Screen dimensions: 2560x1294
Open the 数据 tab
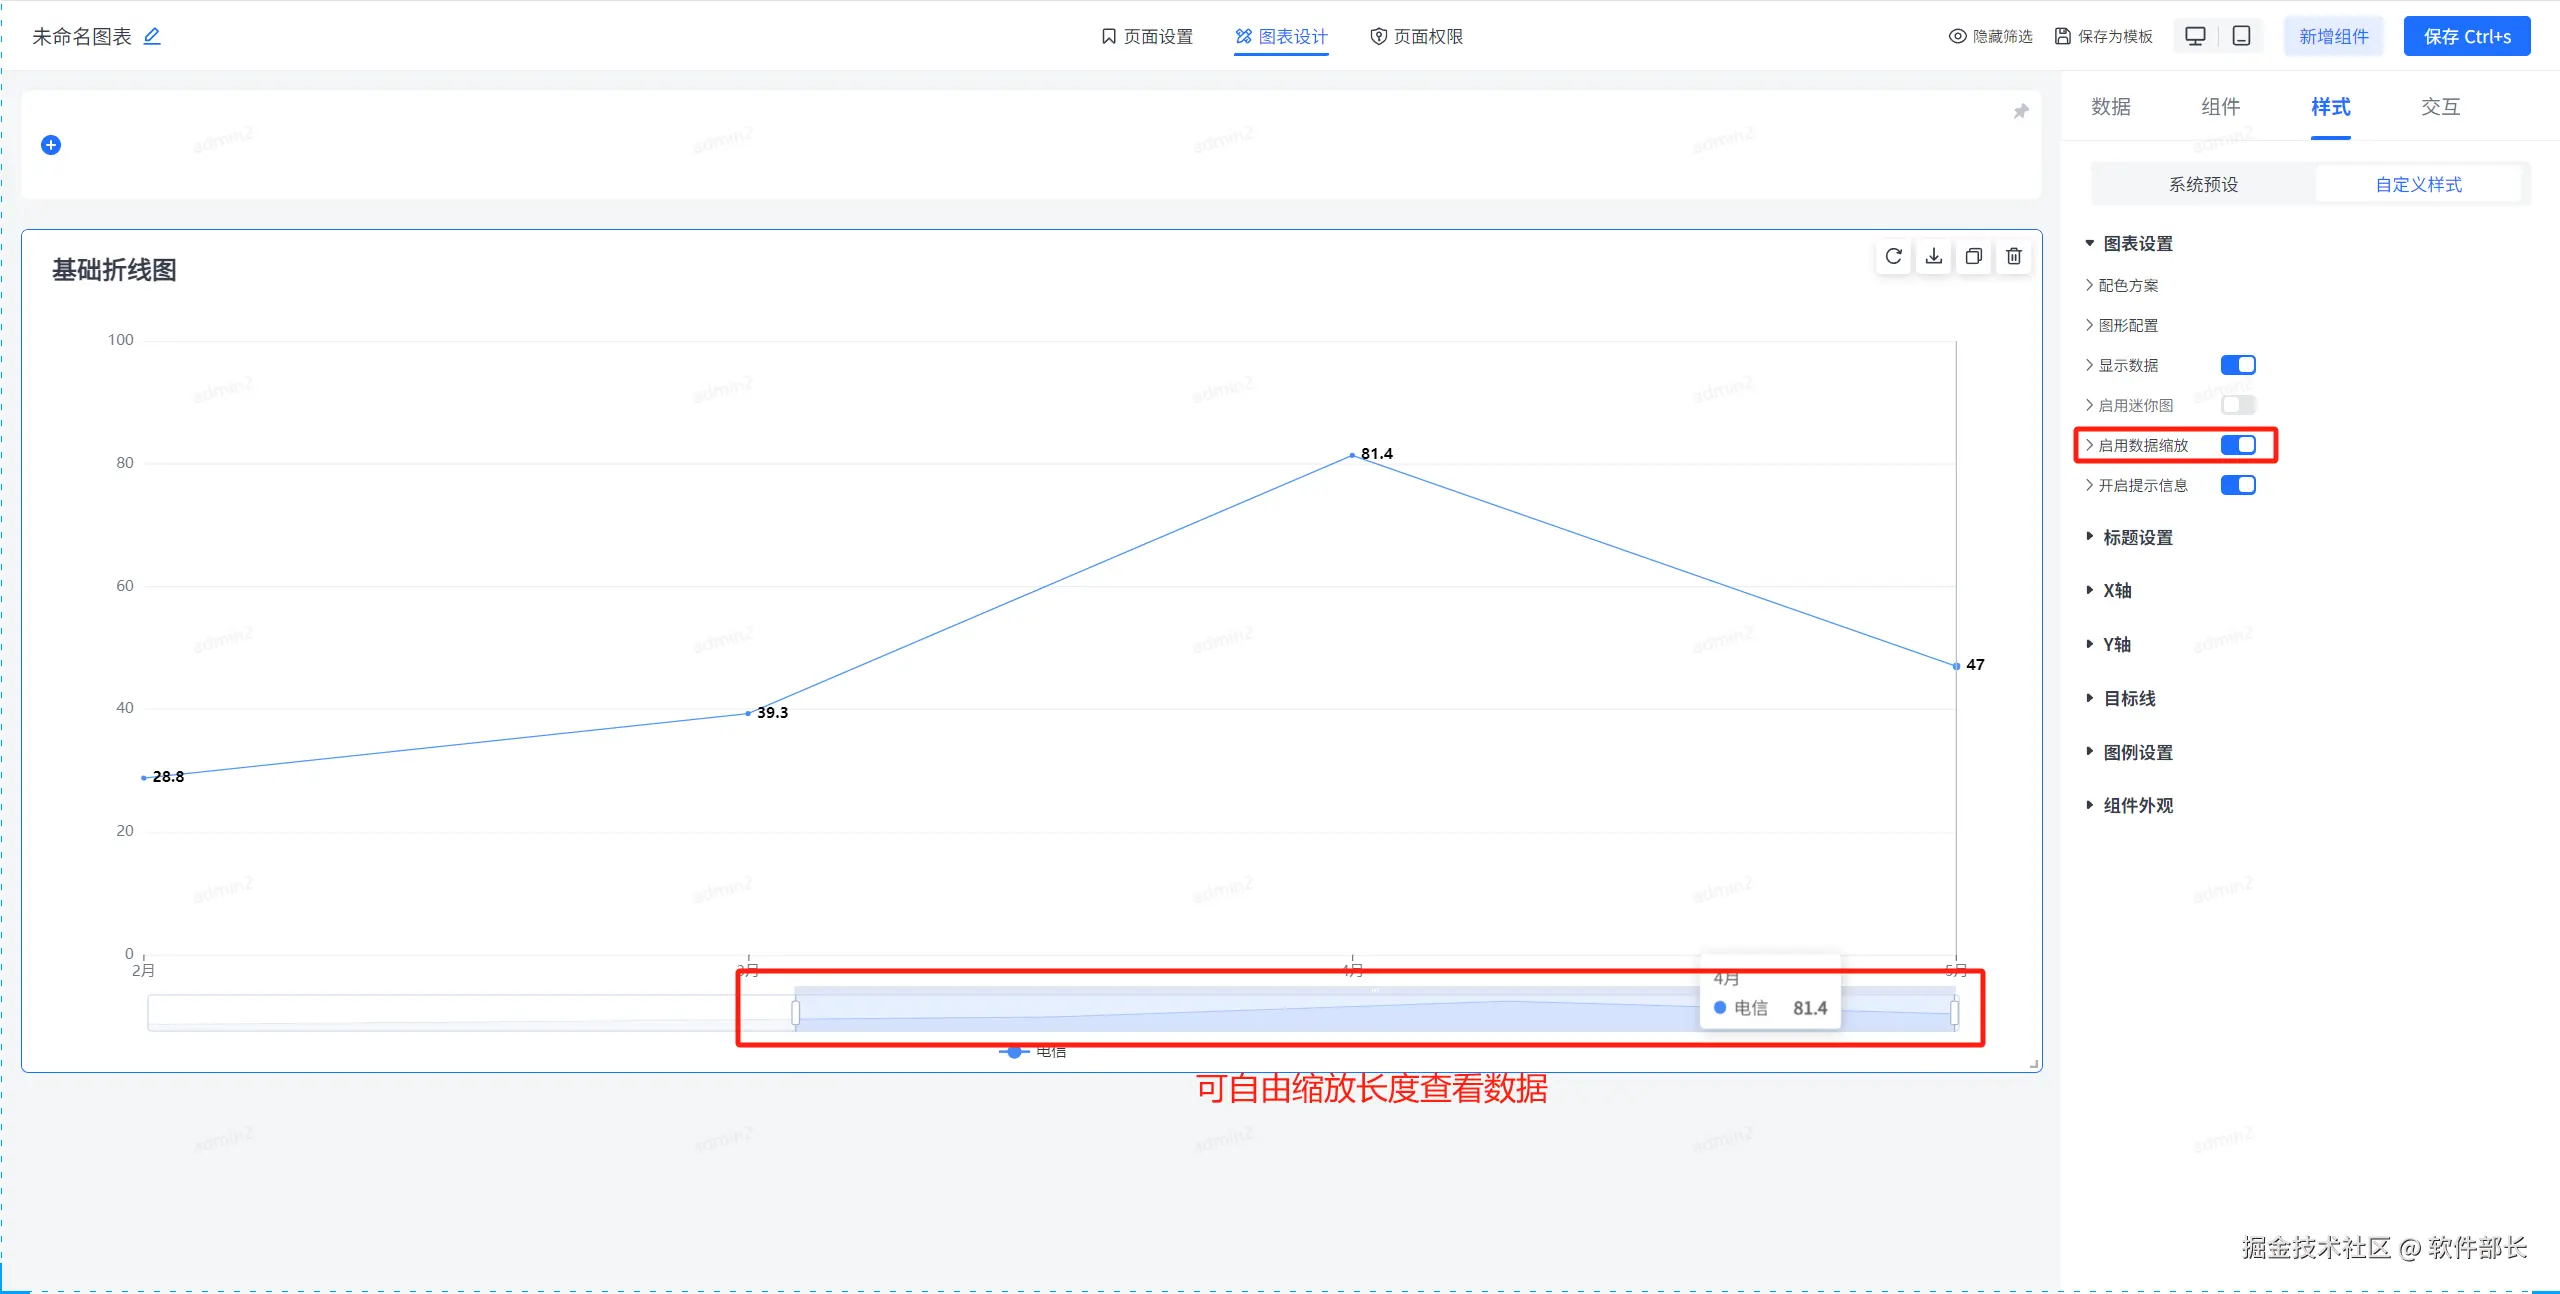2111,107
